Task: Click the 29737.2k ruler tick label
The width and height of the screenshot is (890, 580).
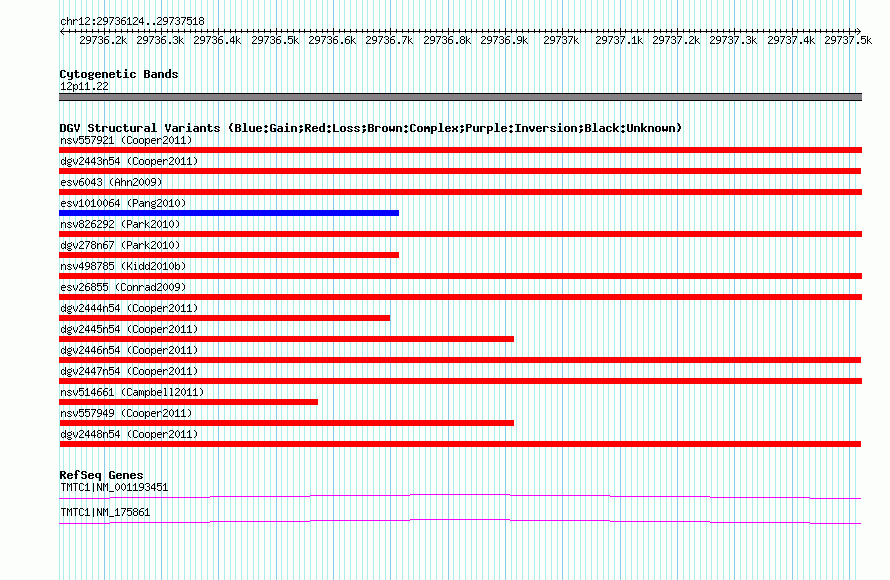Action: coord(676,40)
